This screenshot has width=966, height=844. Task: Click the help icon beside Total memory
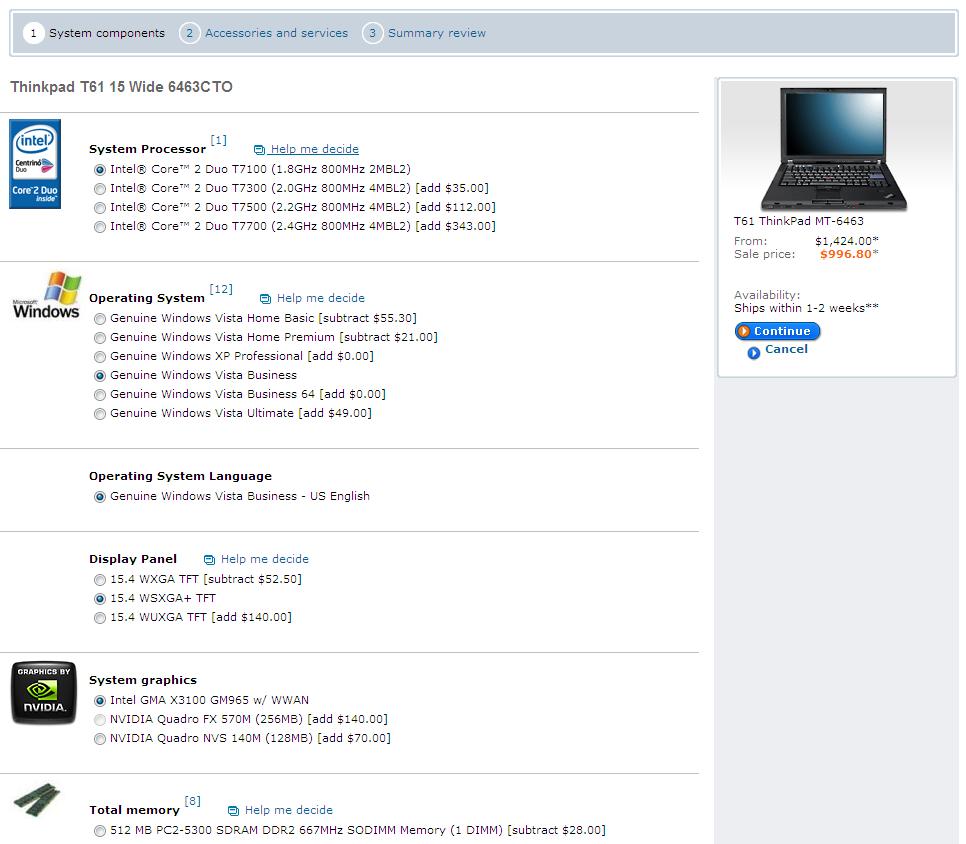point(233,811)
